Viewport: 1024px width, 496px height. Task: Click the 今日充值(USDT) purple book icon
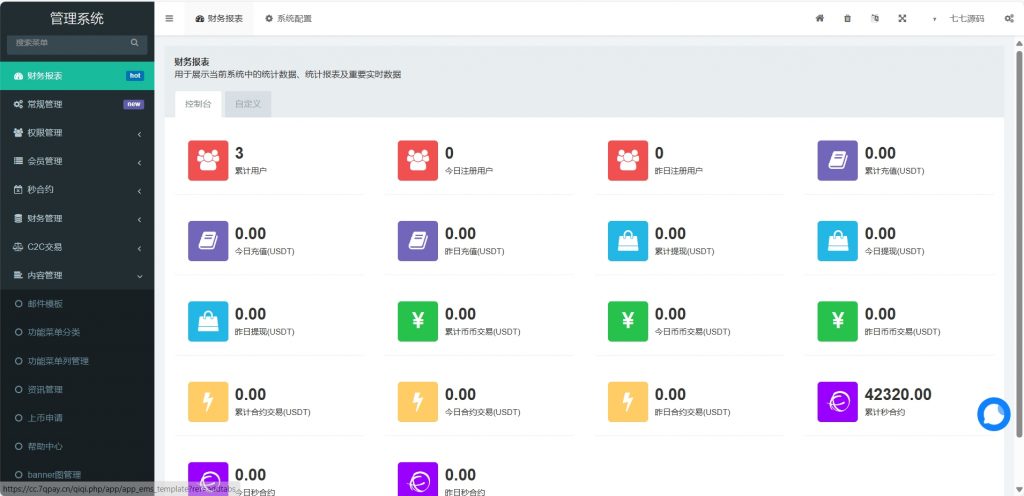click(208, 241)
